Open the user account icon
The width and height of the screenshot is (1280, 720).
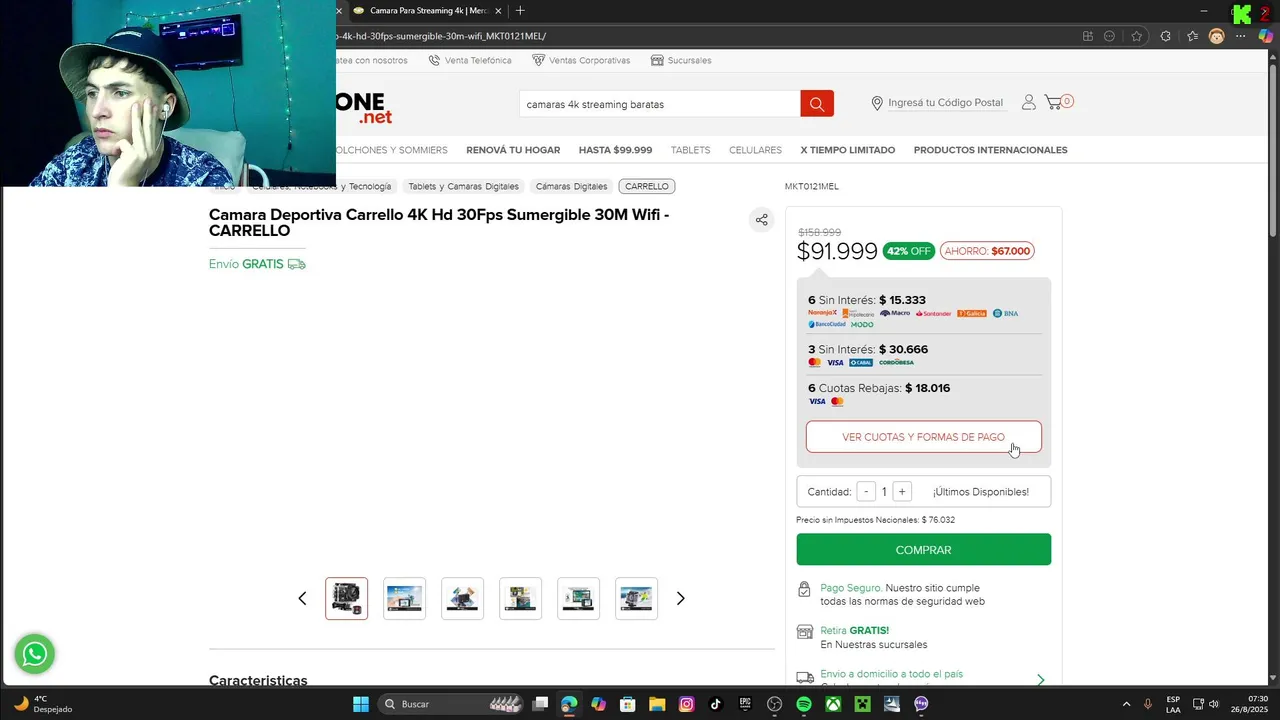(1028, 102)
